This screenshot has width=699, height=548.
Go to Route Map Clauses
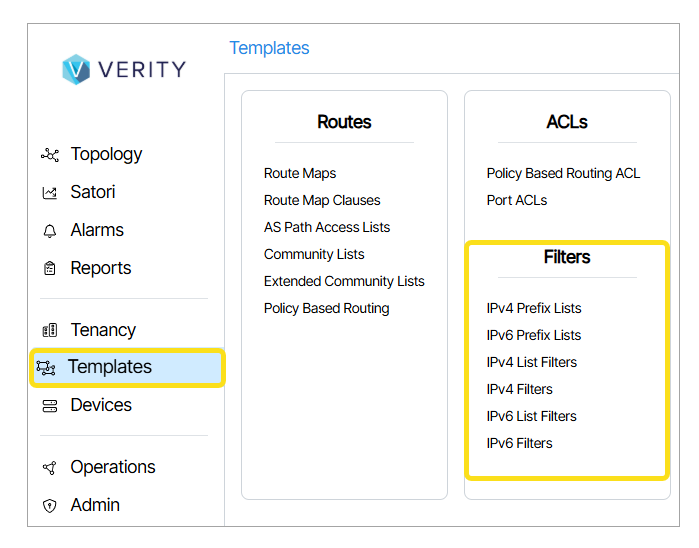coord(322,201)
